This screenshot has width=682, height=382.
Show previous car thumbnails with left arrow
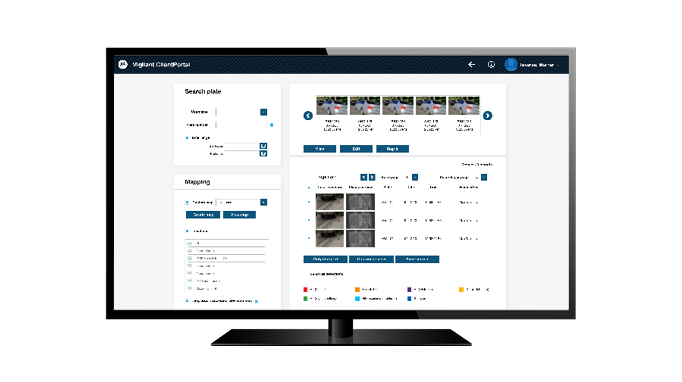[308, 116]
